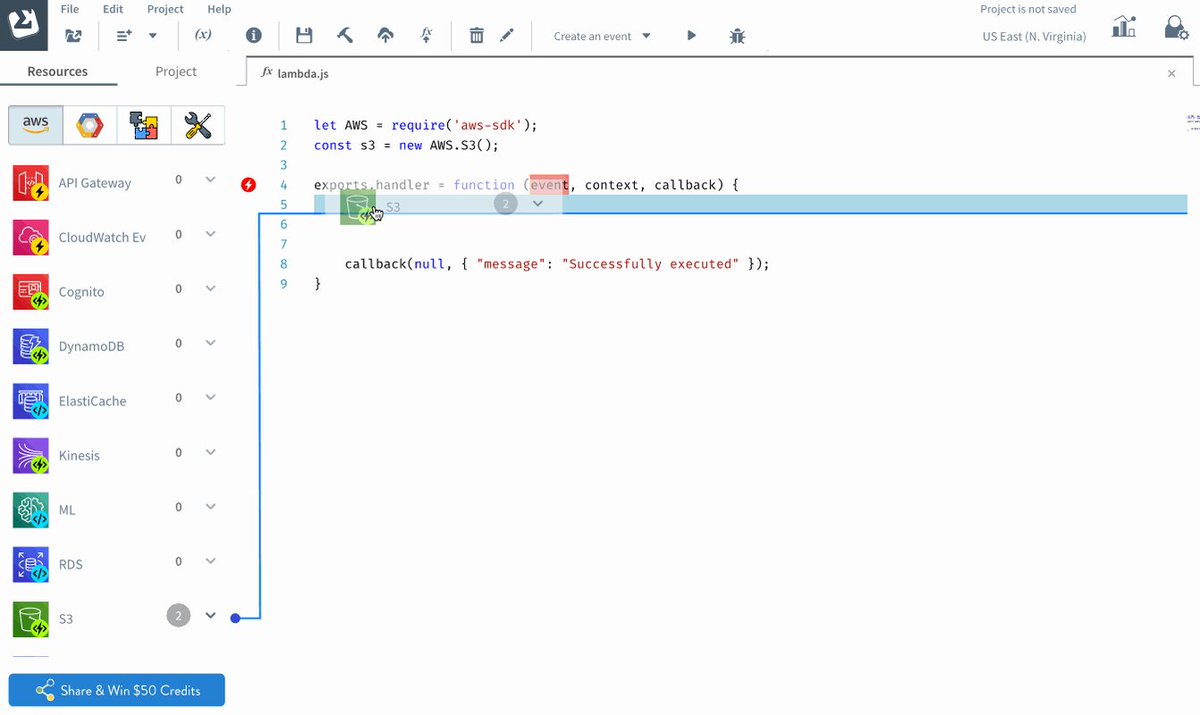Click the RDS resource icon
This screenshot has width=1200, height=715.
coord(31,564)
